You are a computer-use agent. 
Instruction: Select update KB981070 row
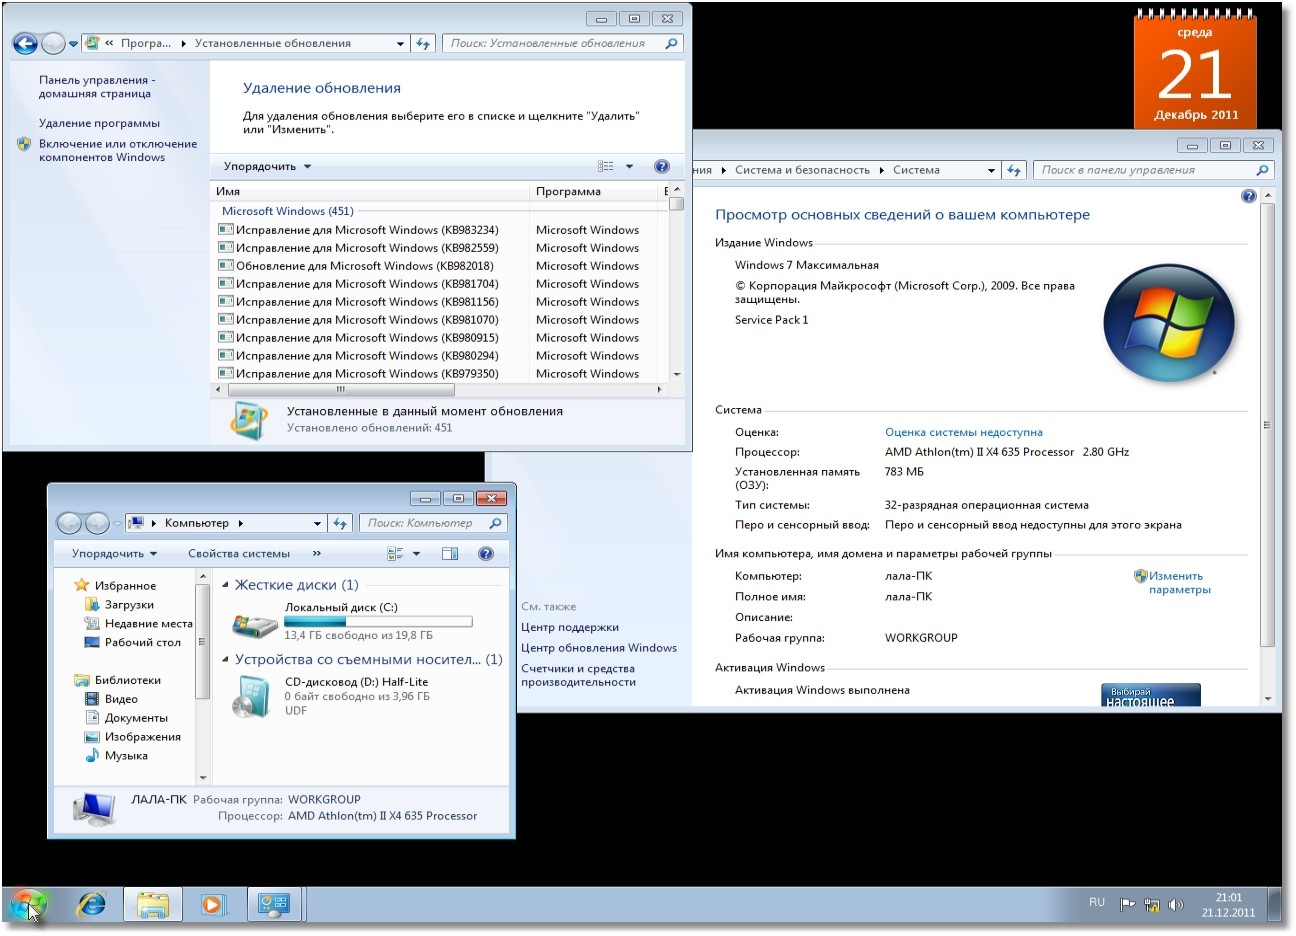pyautogui.click(x=440, y=320)
